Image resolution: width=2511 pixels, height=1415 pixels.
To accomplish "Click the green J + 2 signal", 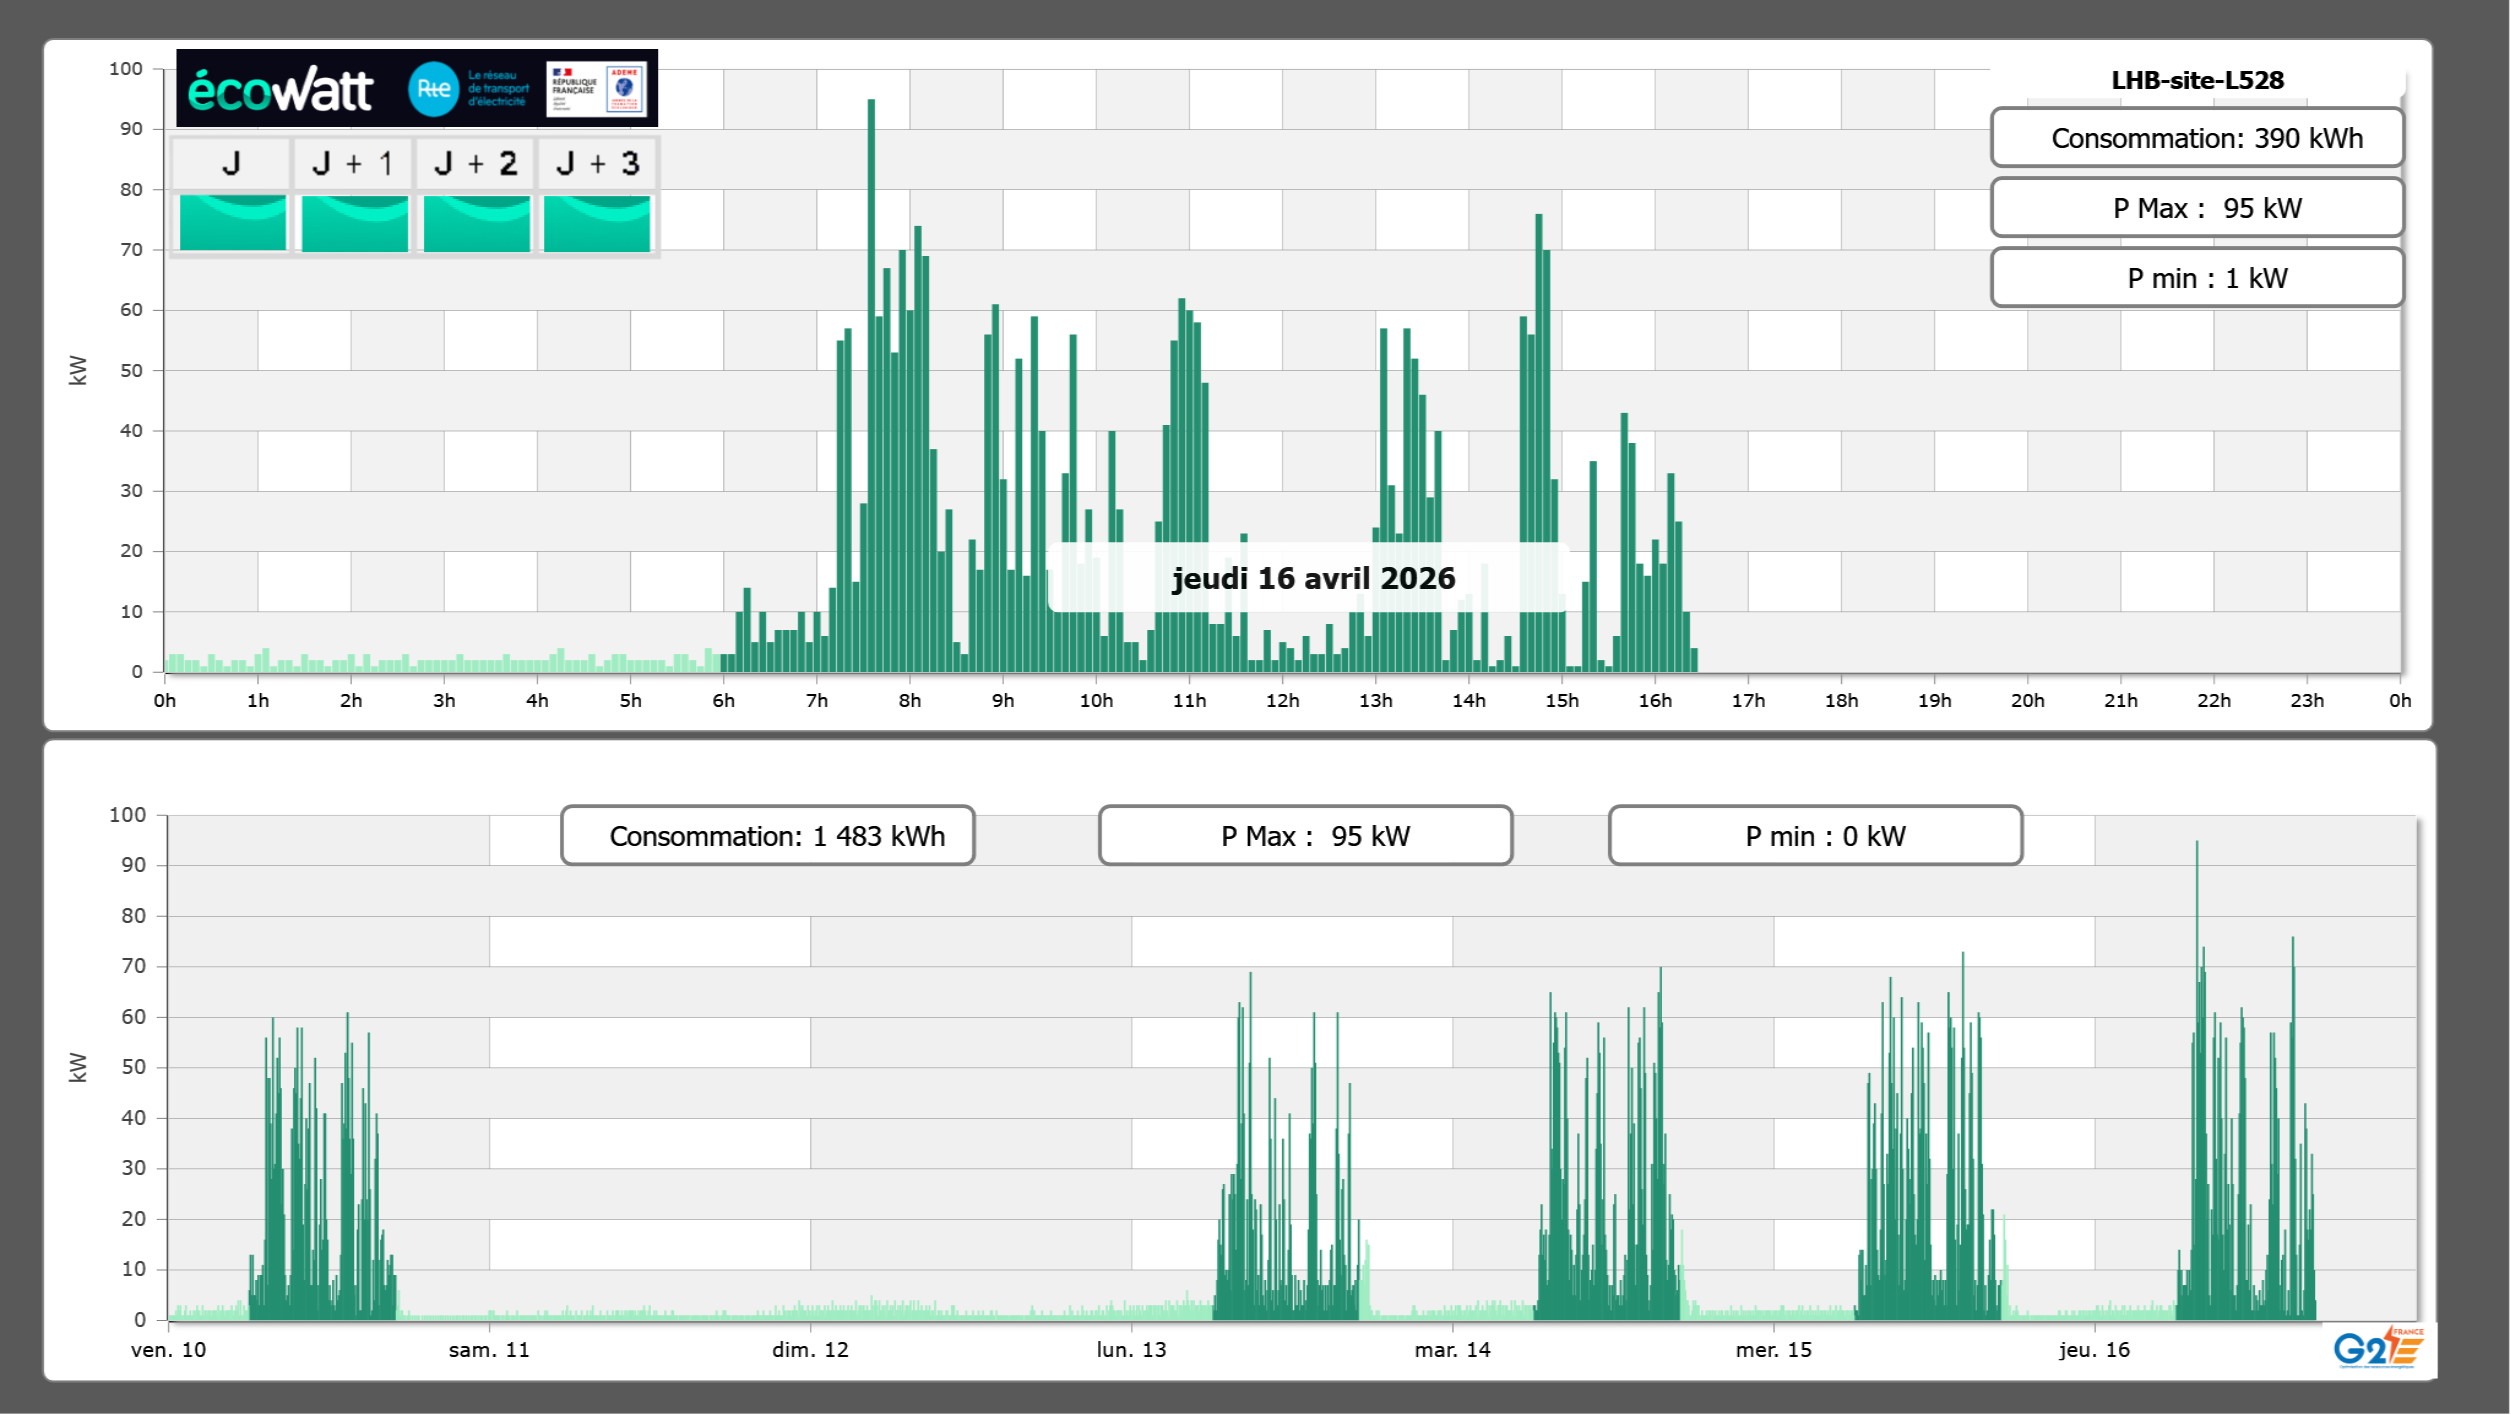I will tap(476, 222).
